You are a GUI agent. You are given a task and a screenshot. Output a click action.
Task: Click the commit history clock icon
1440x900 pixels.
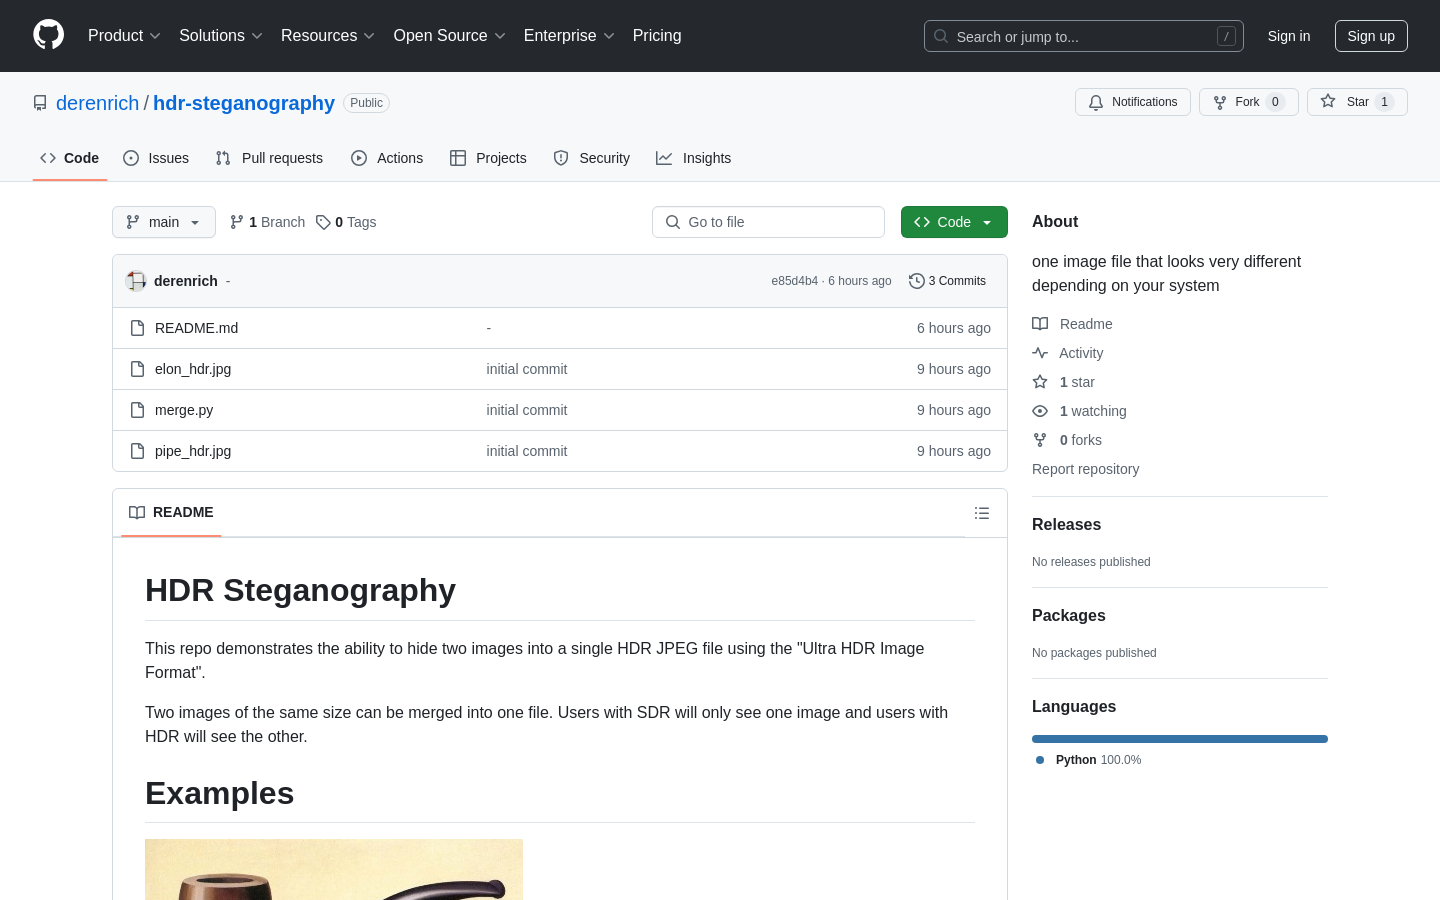pyautogui.click(x=916, y=281)
